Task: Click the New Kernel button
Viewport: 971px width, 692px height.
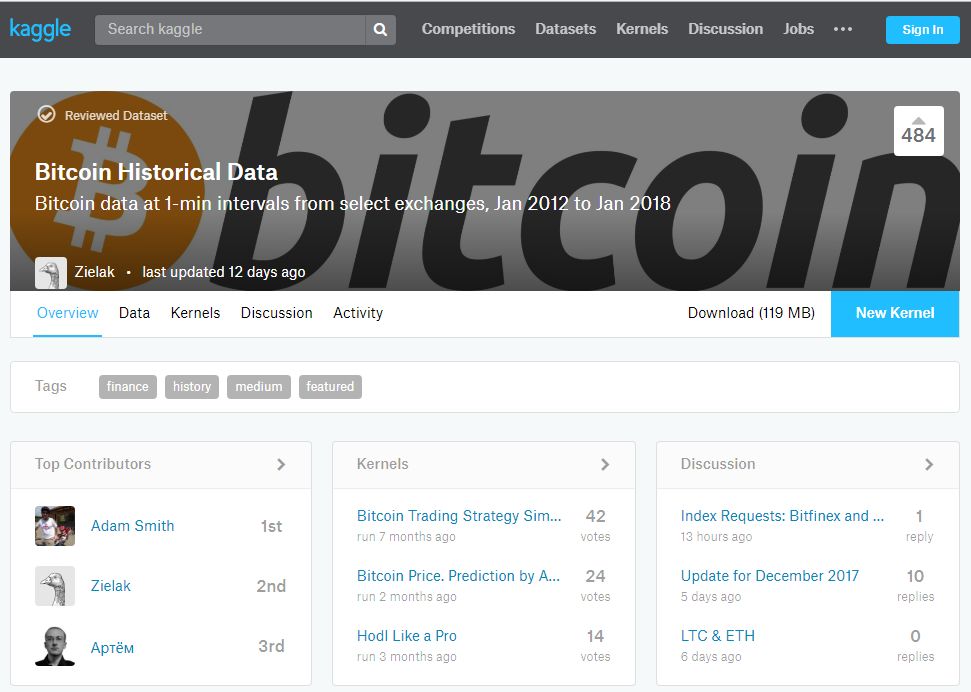Action: 895,313
